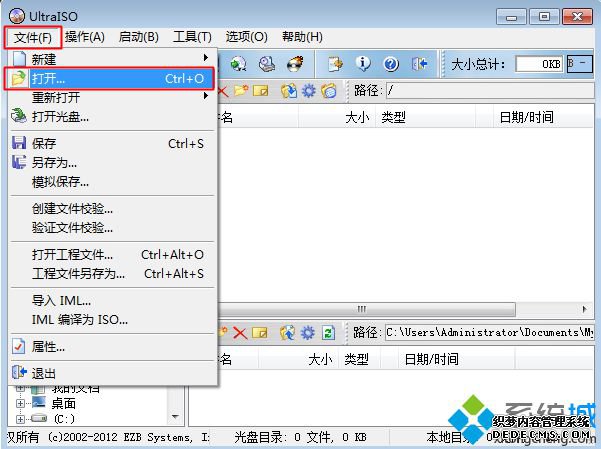Viewport: 601px width, 449px height.
Task: Choose 另存为... in the File menu
Action: pyautogui.click(x=111, y=163)
